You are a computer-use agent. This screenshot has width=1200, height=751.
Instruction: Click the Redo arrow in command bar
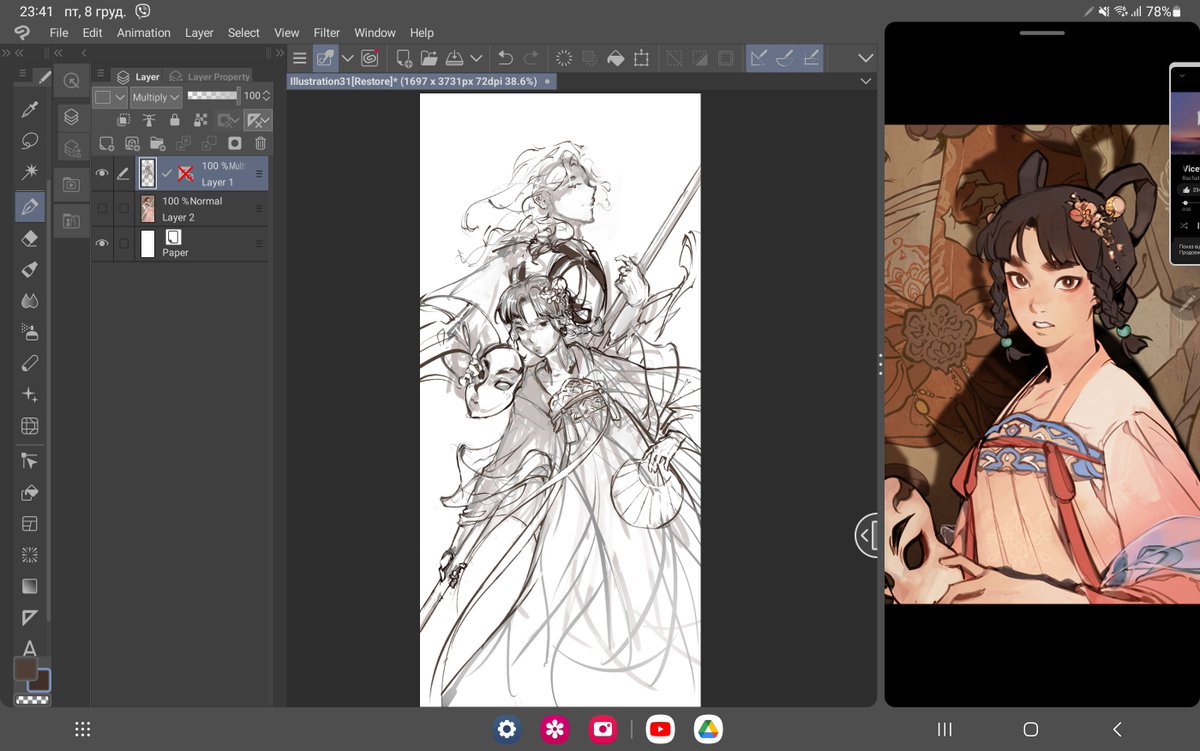point(531,58)
